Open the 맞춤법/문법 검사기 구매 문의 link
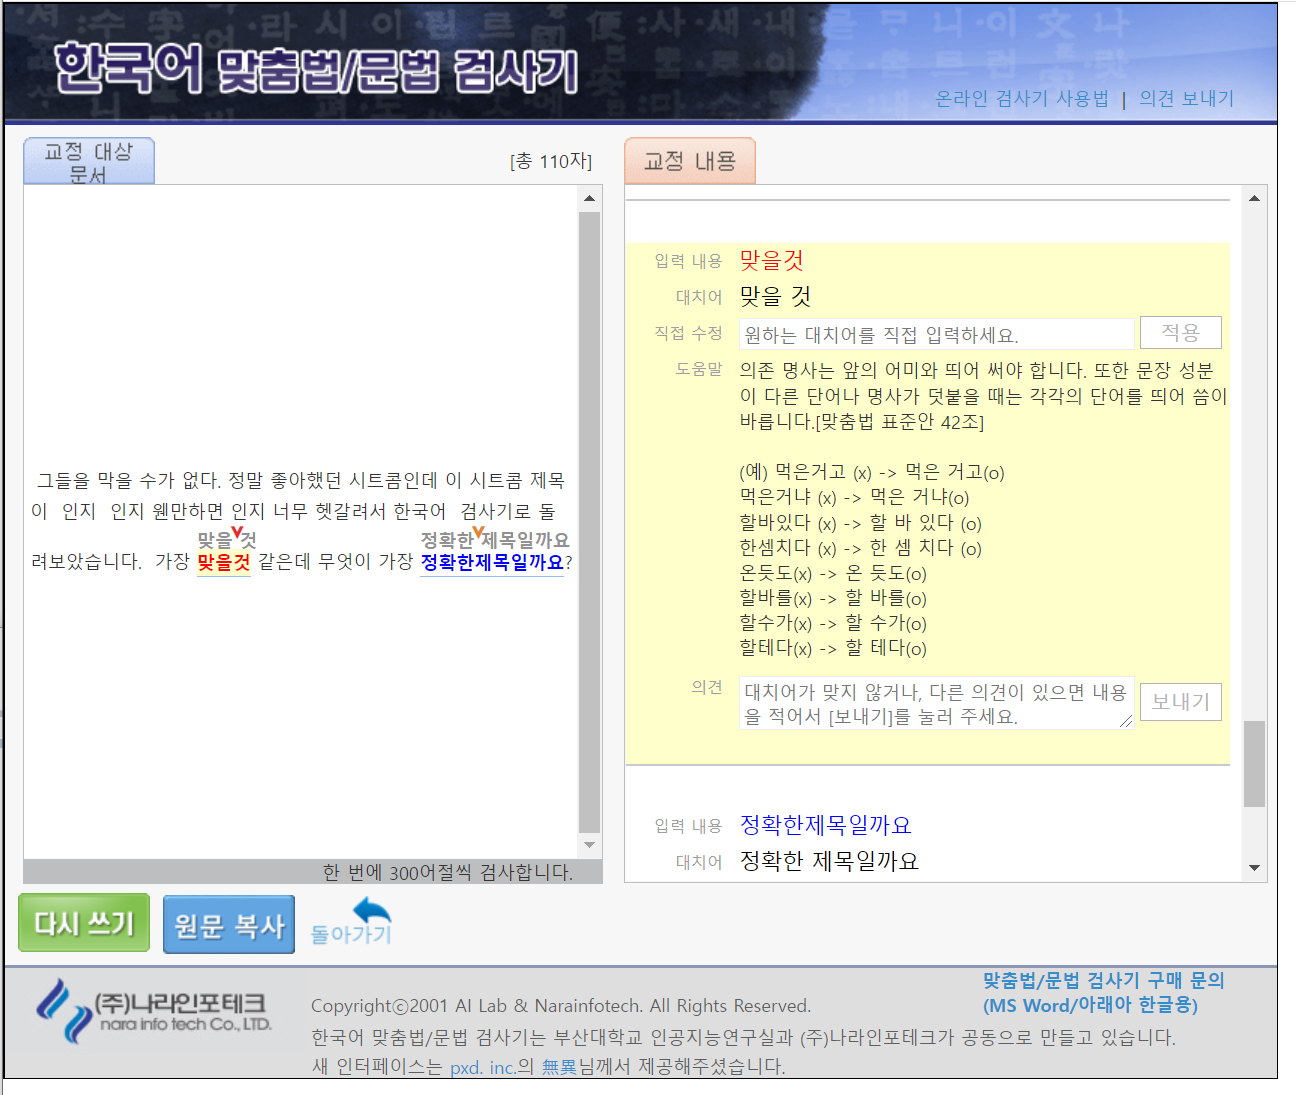The height and width of the screenshot is (1095, 1296). (x=1101, y=981)
